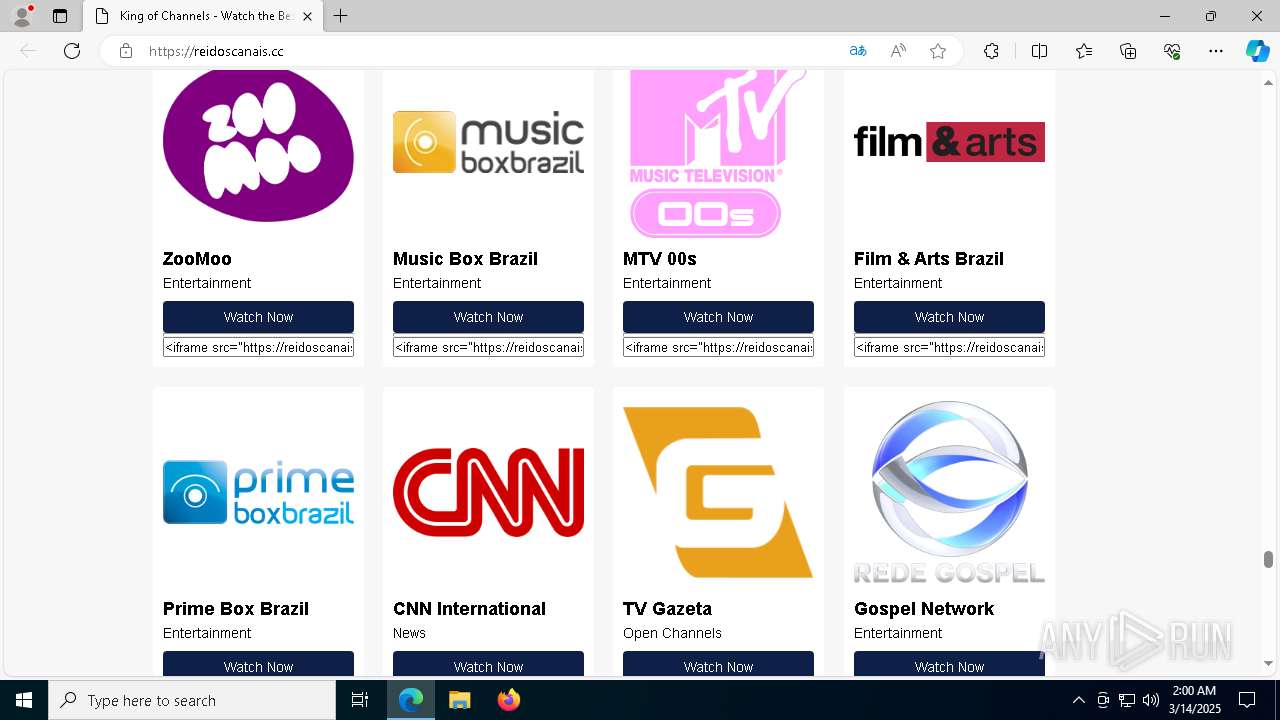The height and width of the screenshot is (720, 1280).
Task: Open Settings and more menu
Action: [1216, 51]
